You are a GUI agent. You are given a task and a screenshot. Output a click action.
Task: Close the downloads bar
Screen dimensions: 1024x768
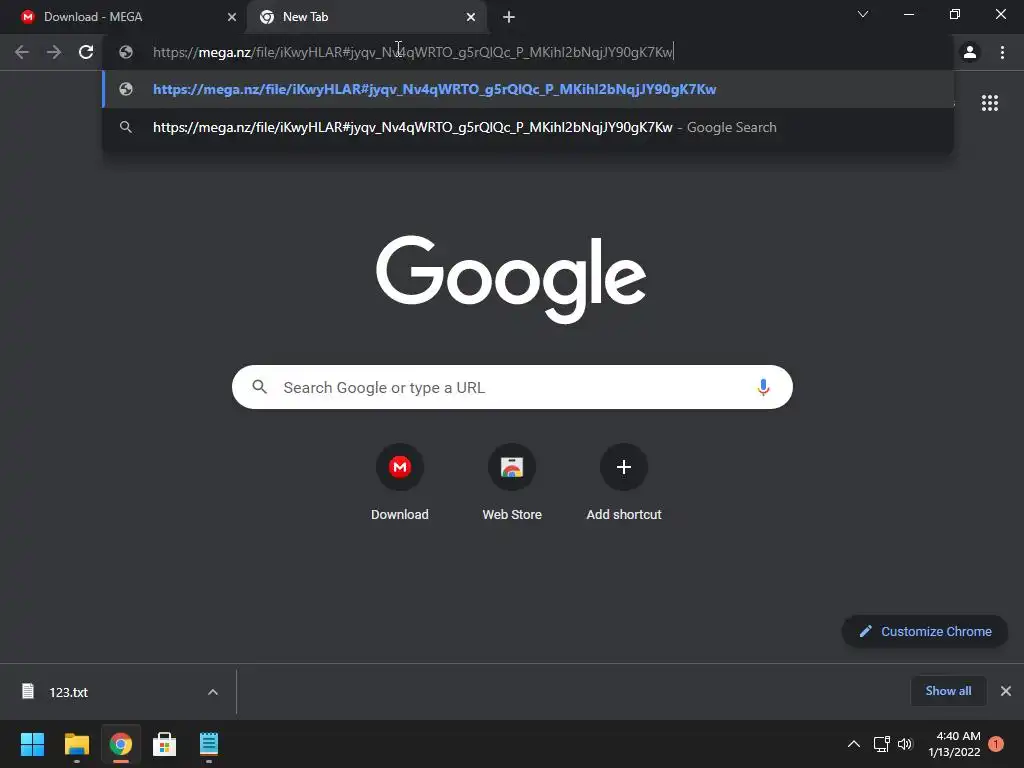(1006, 691)
